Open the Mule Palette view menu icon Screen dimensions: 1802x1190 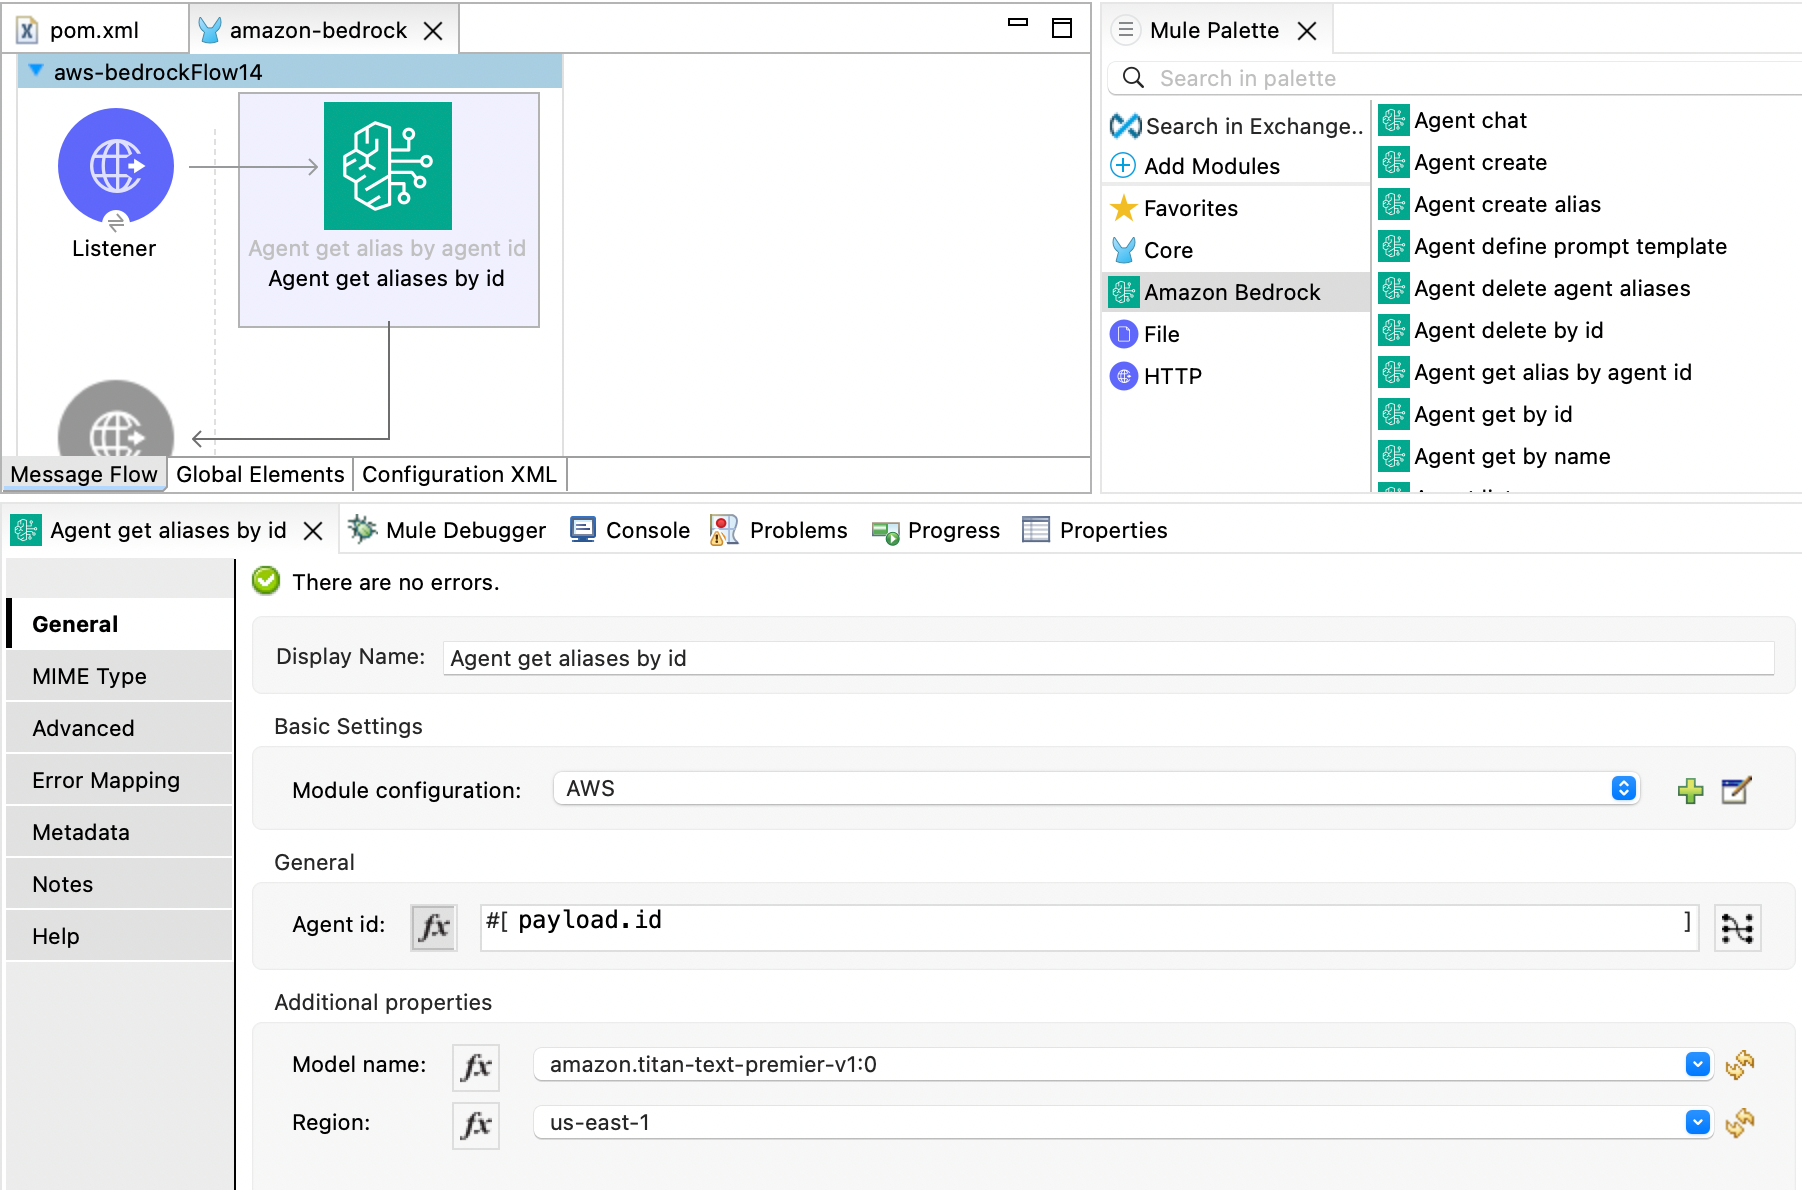click(x=1126, y=30)
